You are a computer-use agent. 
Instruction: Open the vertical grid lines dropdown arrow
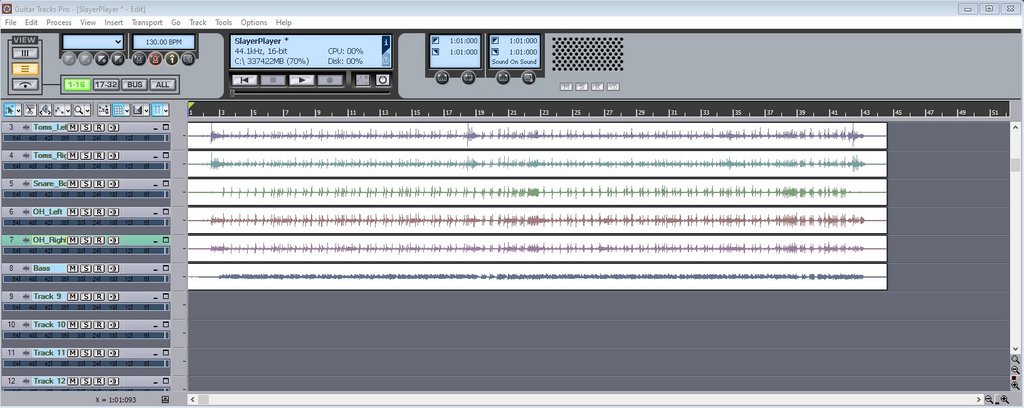click(x=167, y=110)
